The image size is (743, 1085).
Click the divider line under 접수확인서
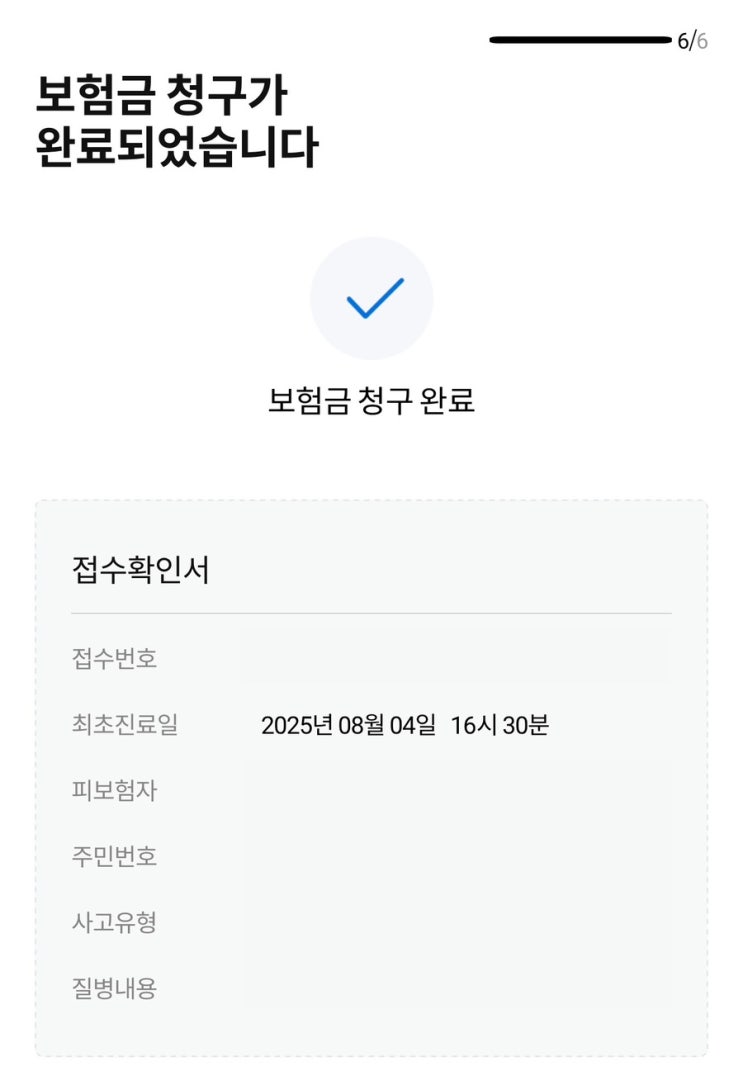pos(372,613)
